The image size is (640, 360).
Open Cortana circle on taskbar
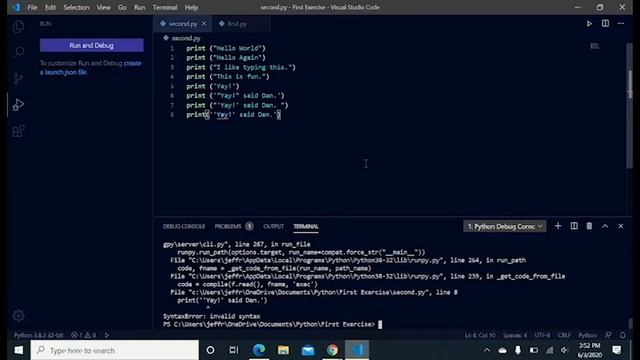(210, 350)
